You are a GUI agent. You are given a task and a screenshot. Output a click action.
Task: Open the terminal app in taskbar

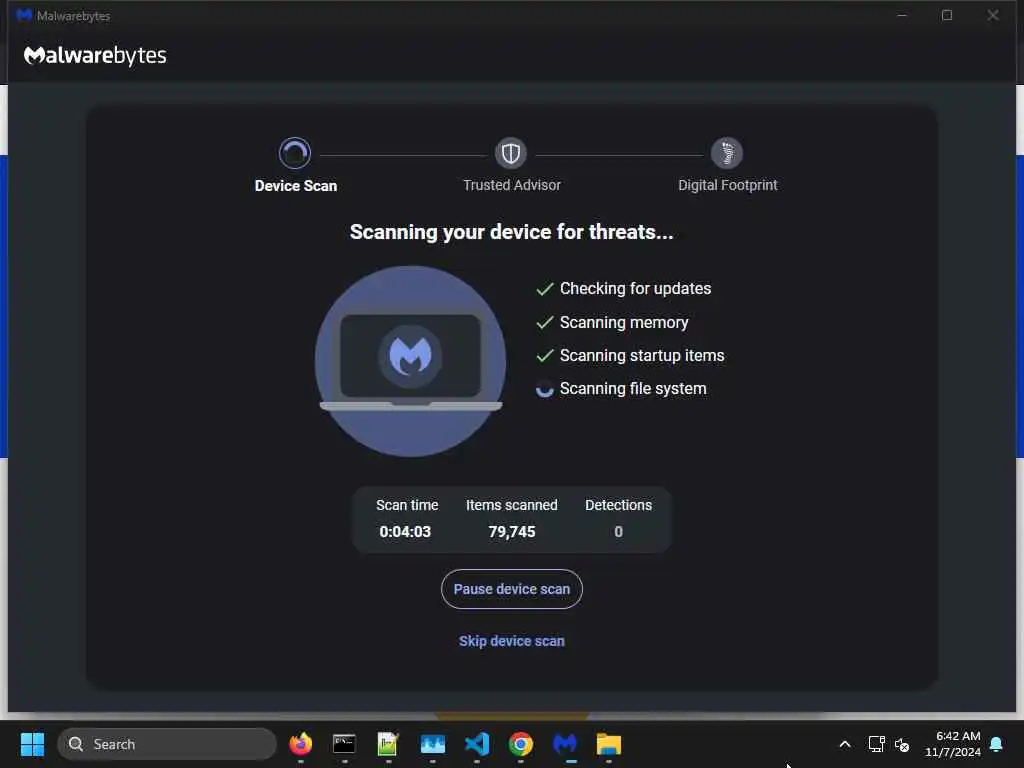pos(344,744)
